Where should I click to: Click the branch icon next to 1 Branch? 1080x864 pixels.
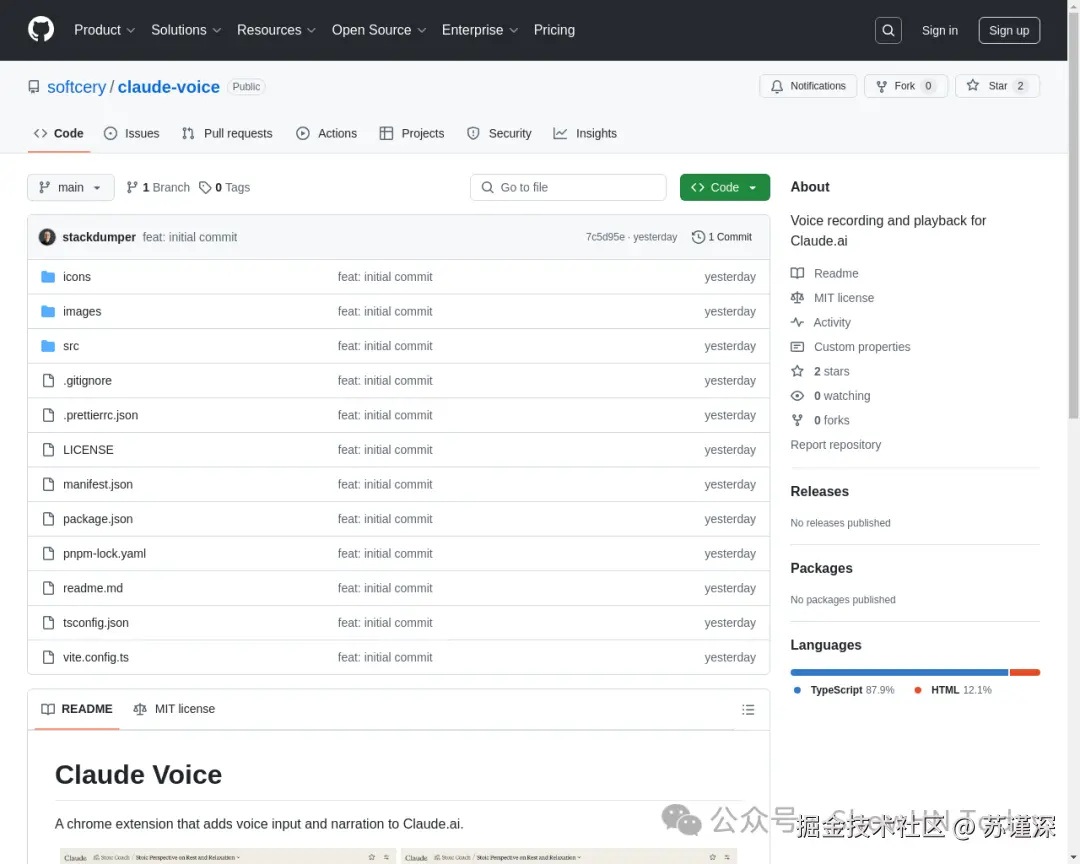(x=132, y=187)
